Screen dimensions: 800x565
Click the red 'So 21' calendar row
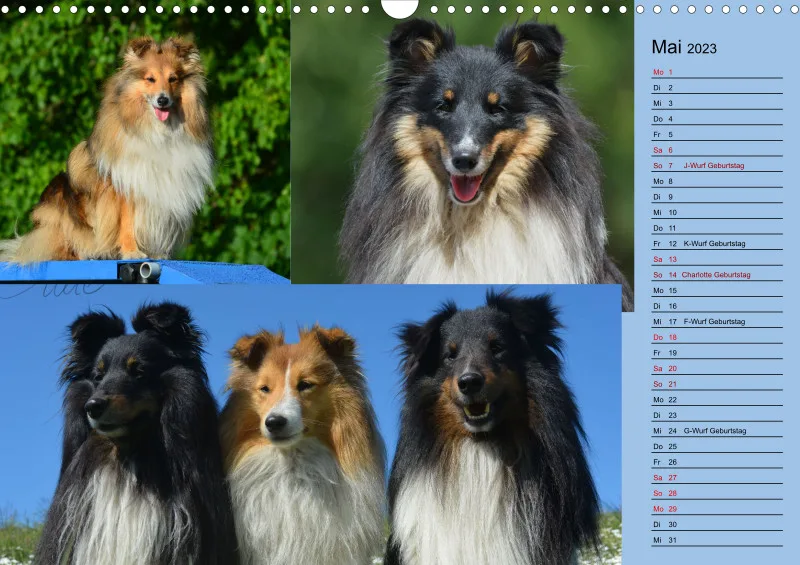(717, 384)
